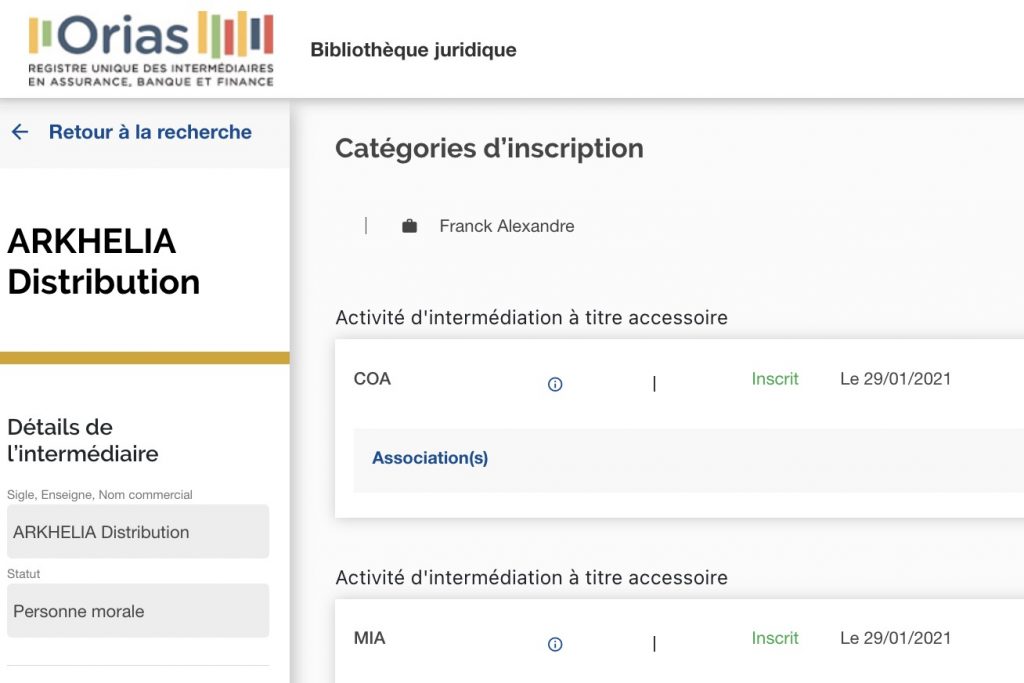This screenshot has height=683, width=1024.
Task: Click the back arrow in the sidebar
Action: click(x=19, y=132)
